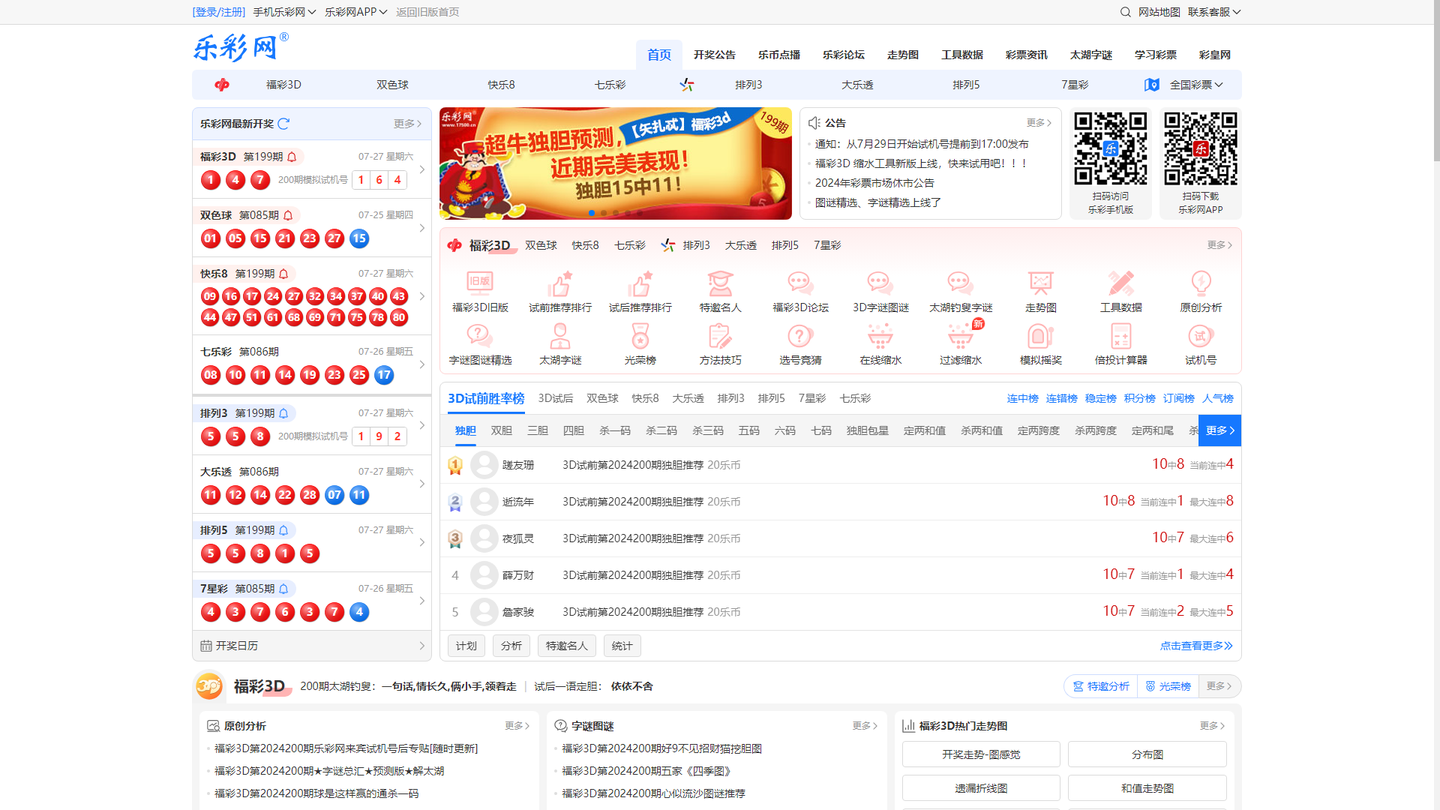The image size is (1440, 810).
Task: Open the 走势图 chart board icon
Action: (1040, 283)
